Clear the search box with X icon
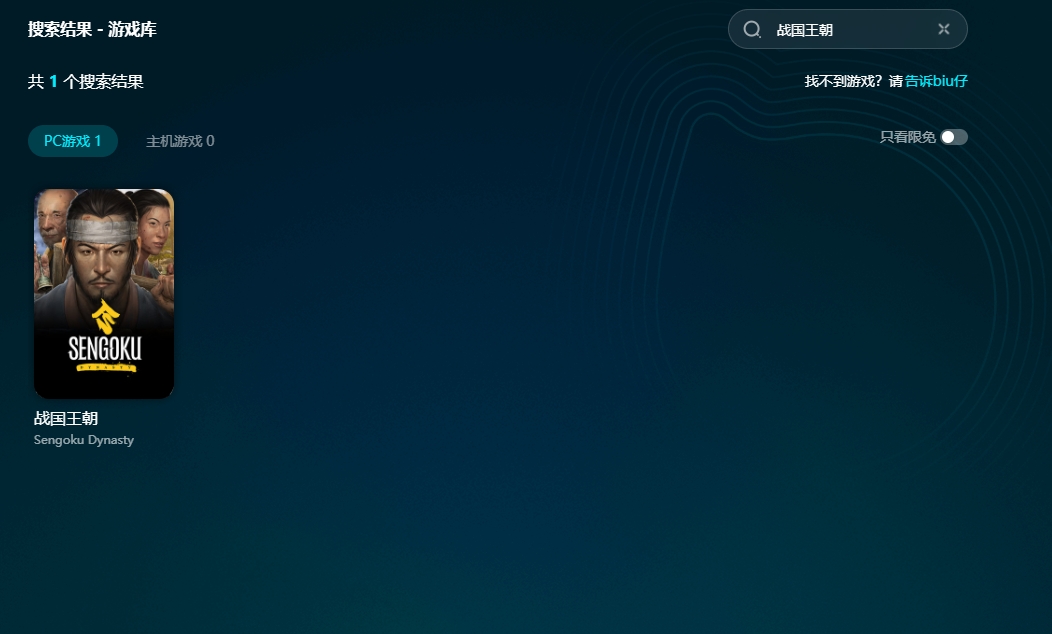Image resolution: width=1052 pixels, height=634 pixels. (944, 29)
